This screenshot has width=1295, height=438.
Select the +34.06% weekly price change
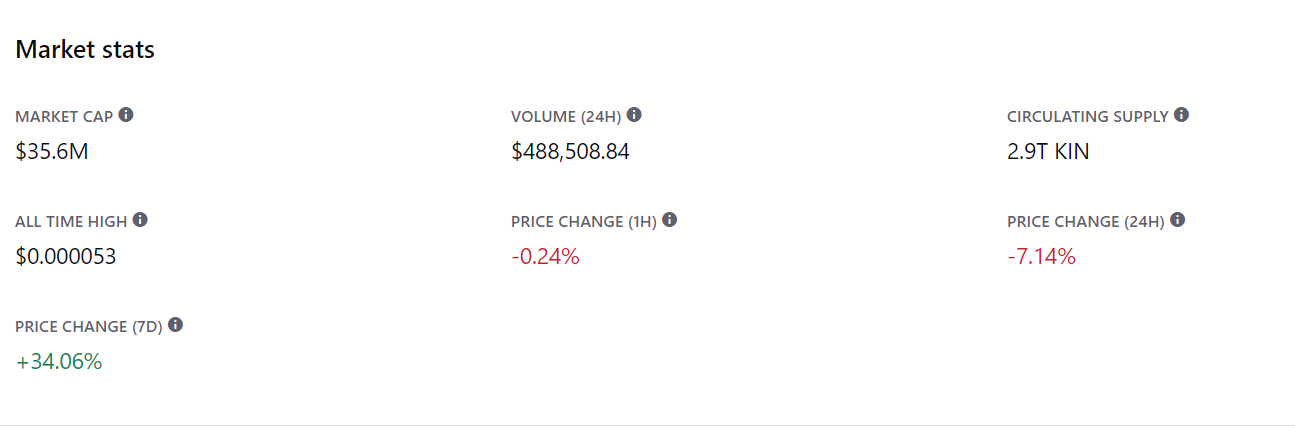(59, 362)
